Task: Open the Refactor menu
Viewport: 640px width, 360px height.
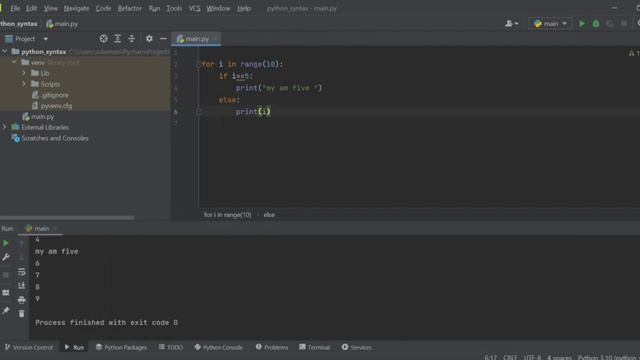Action: 129,8
